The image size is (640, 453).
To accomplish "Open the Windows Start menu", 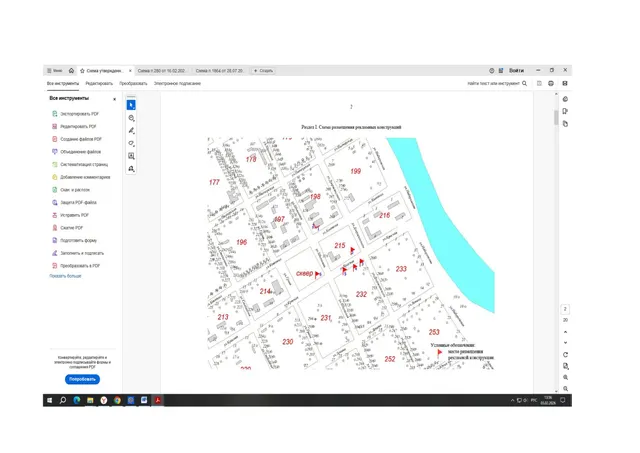I will [49, 400].
